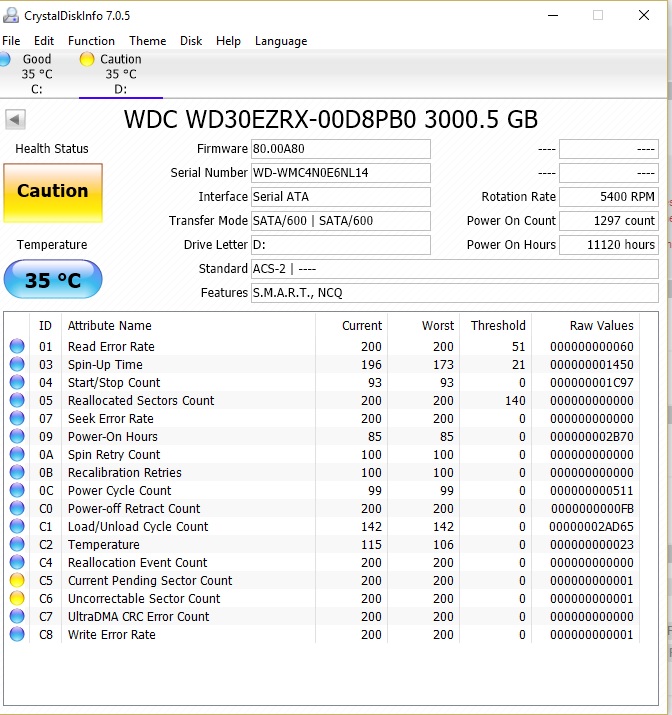This screenshot has height=715, width=672.
Task: Click the 35 °C temperature button
Action: [53, 280]
